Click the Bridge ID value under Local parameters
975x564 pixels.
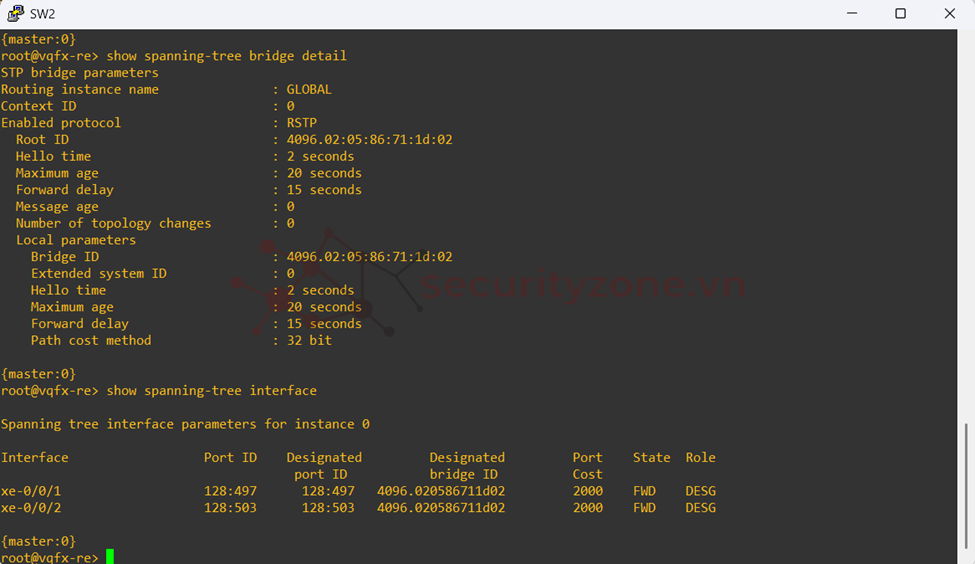coord(369,257)
